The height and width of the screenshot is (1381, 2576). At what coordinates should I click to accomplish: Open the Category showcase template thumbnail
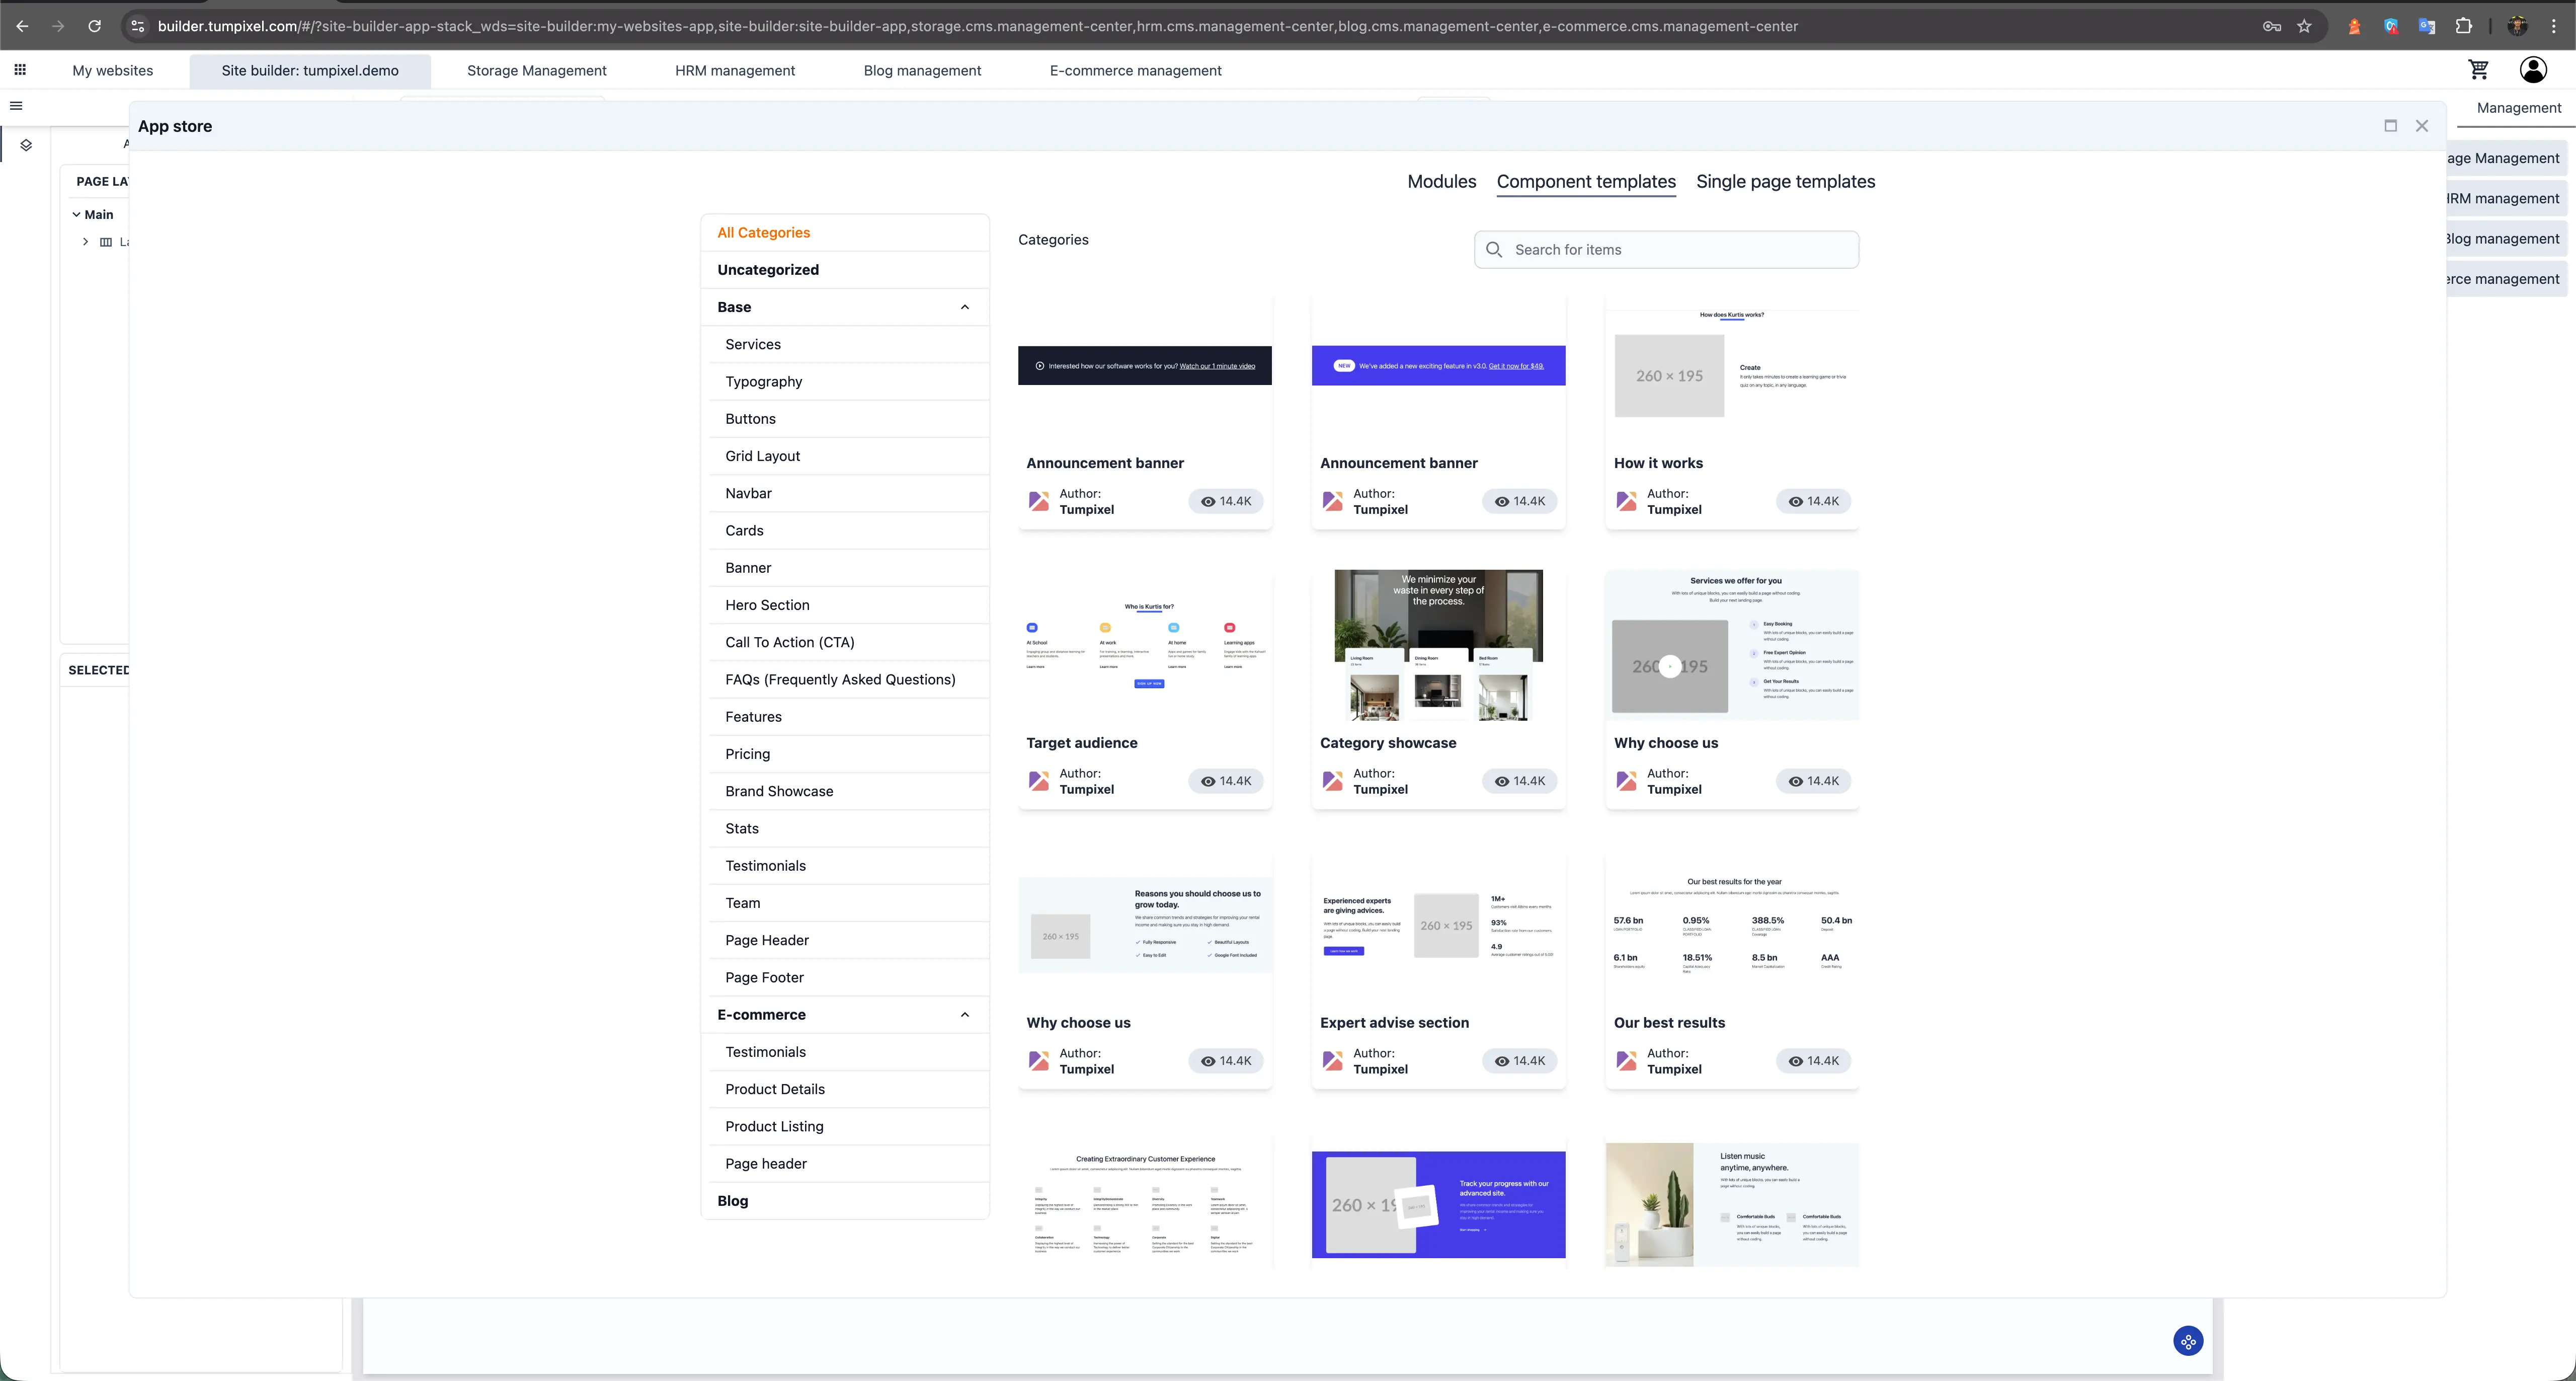pyautogui.click(x=1438, y=645)
